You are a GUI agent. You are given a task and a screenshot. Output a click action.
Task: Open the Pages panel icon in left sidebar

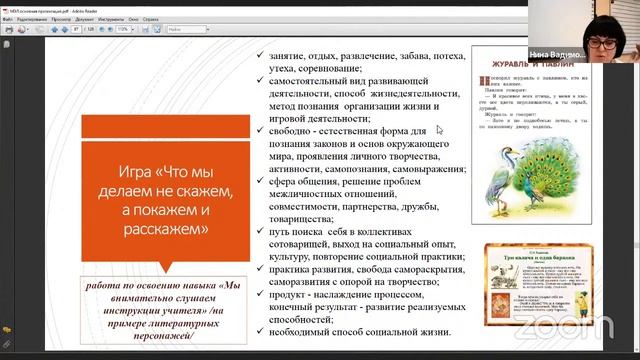(x=7, y=44)
